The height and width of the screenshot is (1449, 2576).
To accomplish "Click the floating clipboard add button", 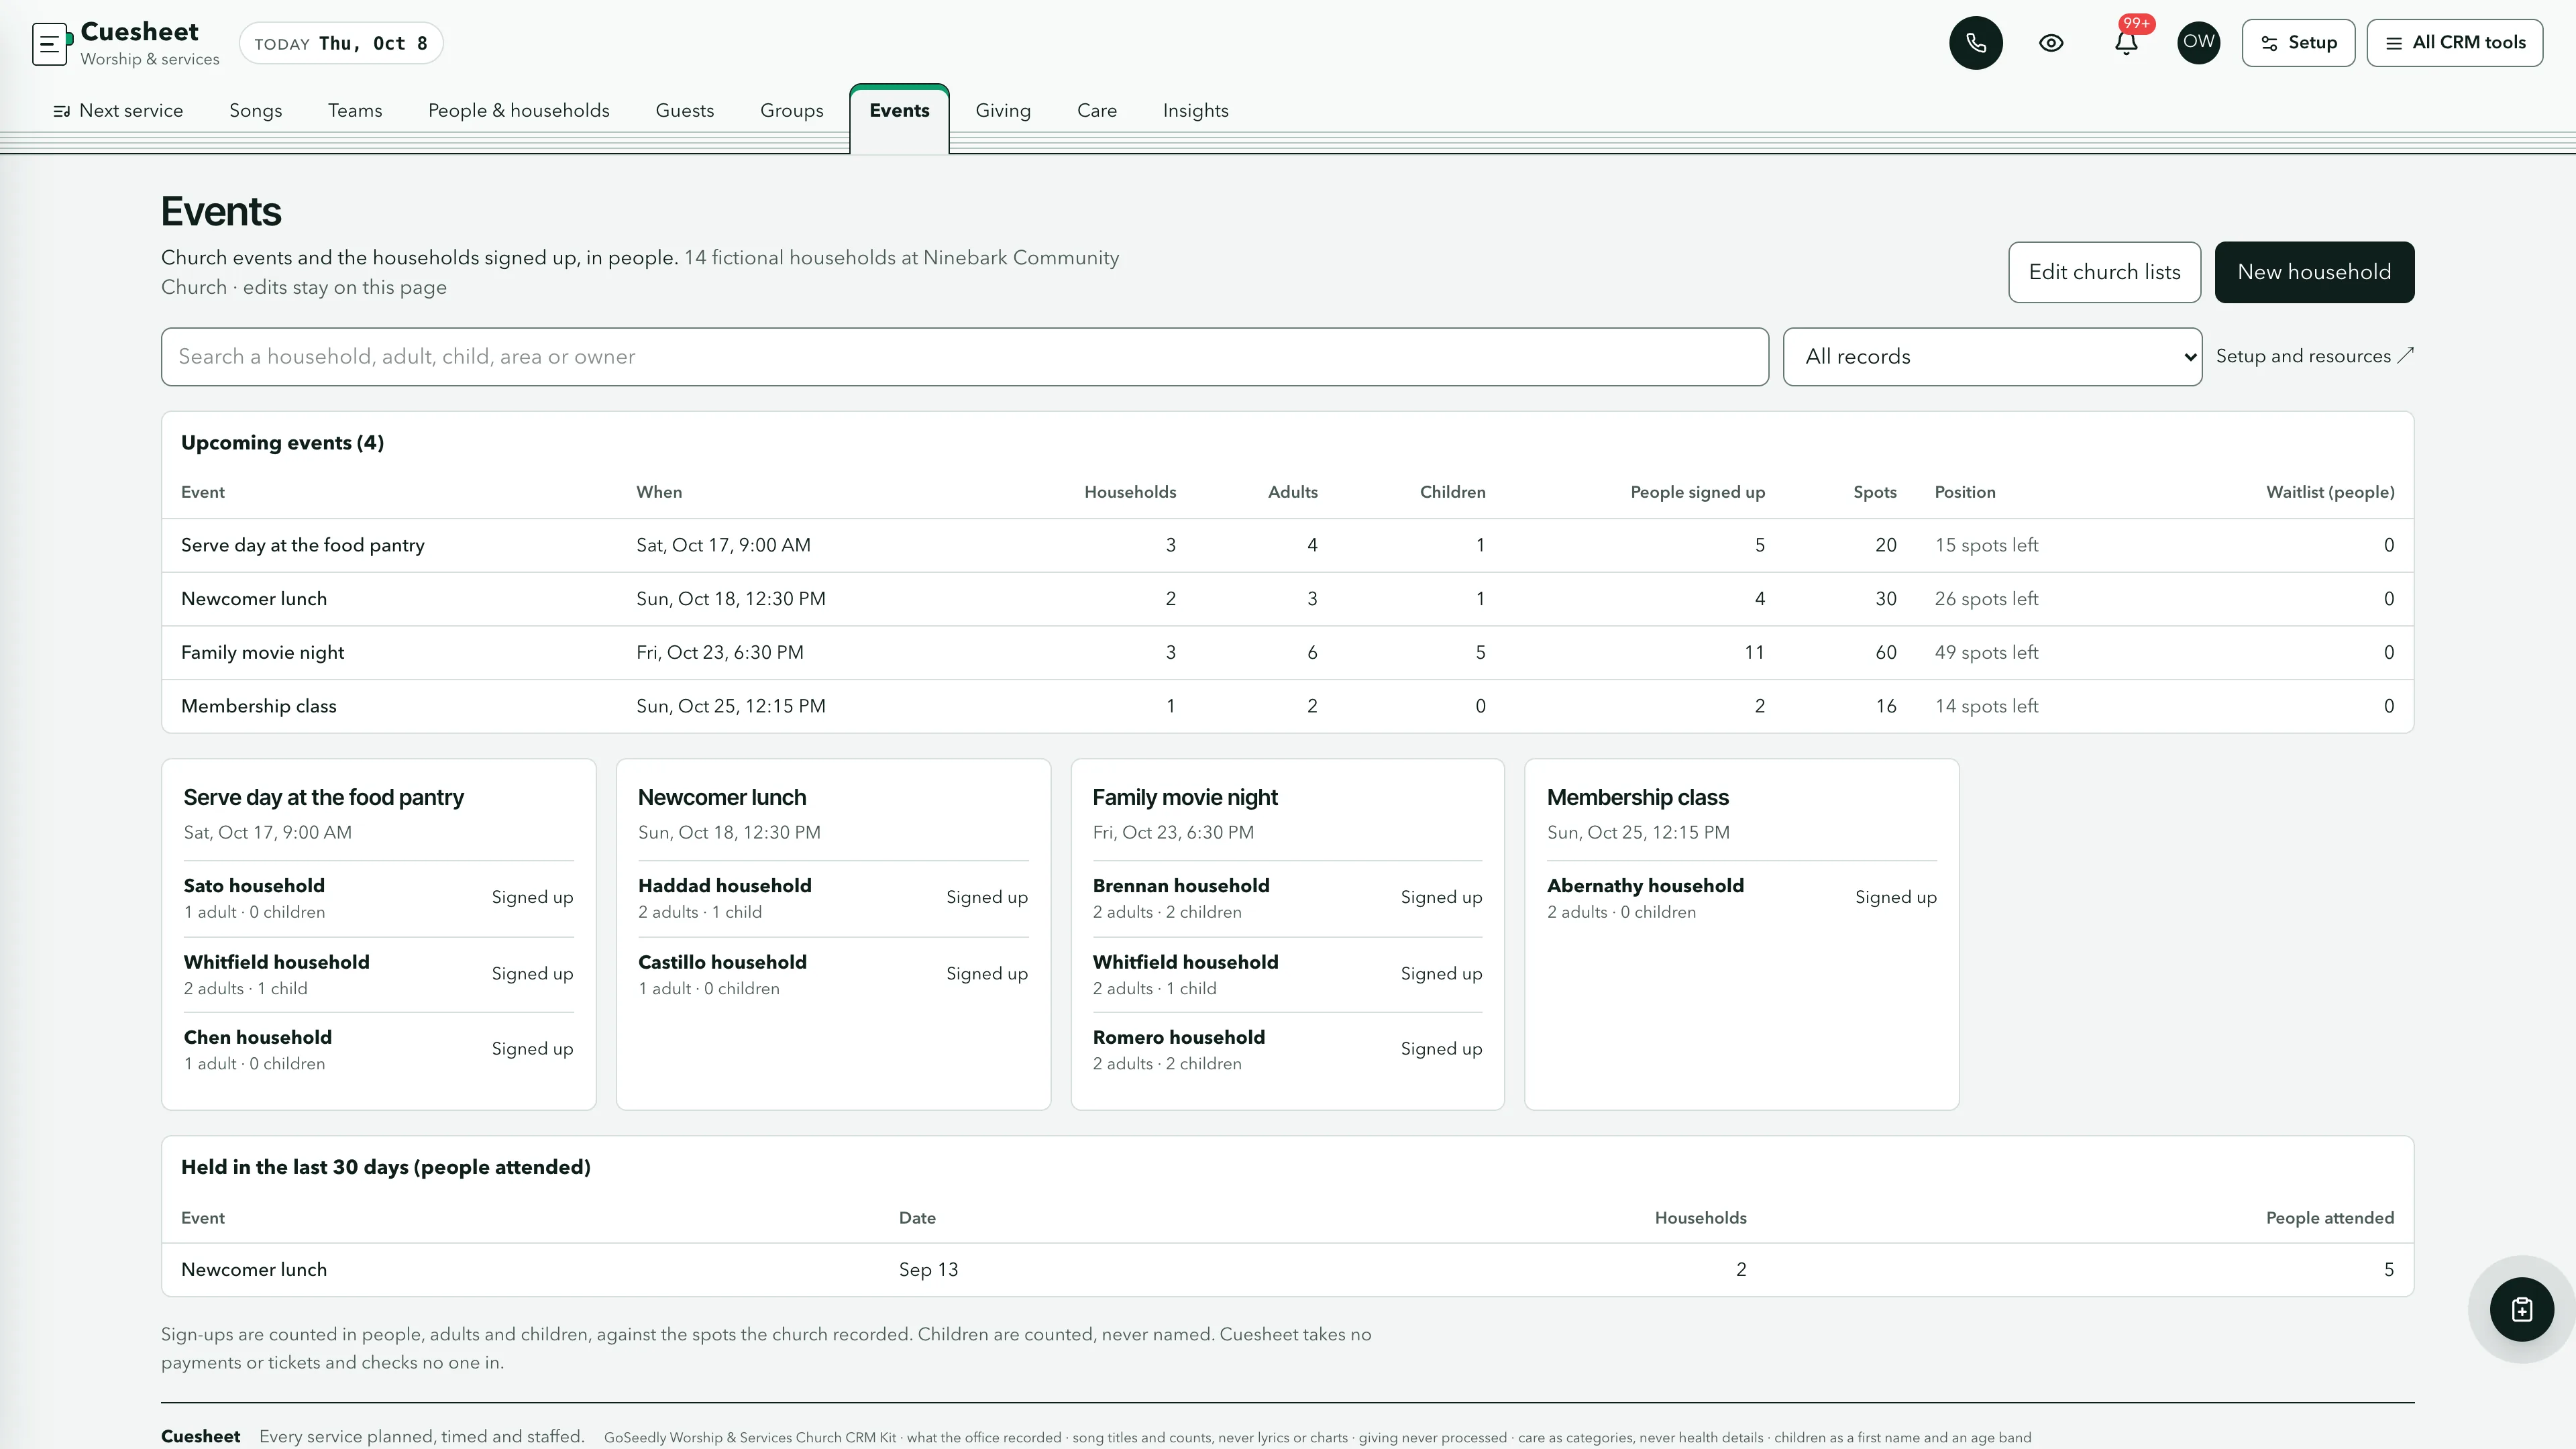I will pyautogui.click(x=2521, y=1309).
